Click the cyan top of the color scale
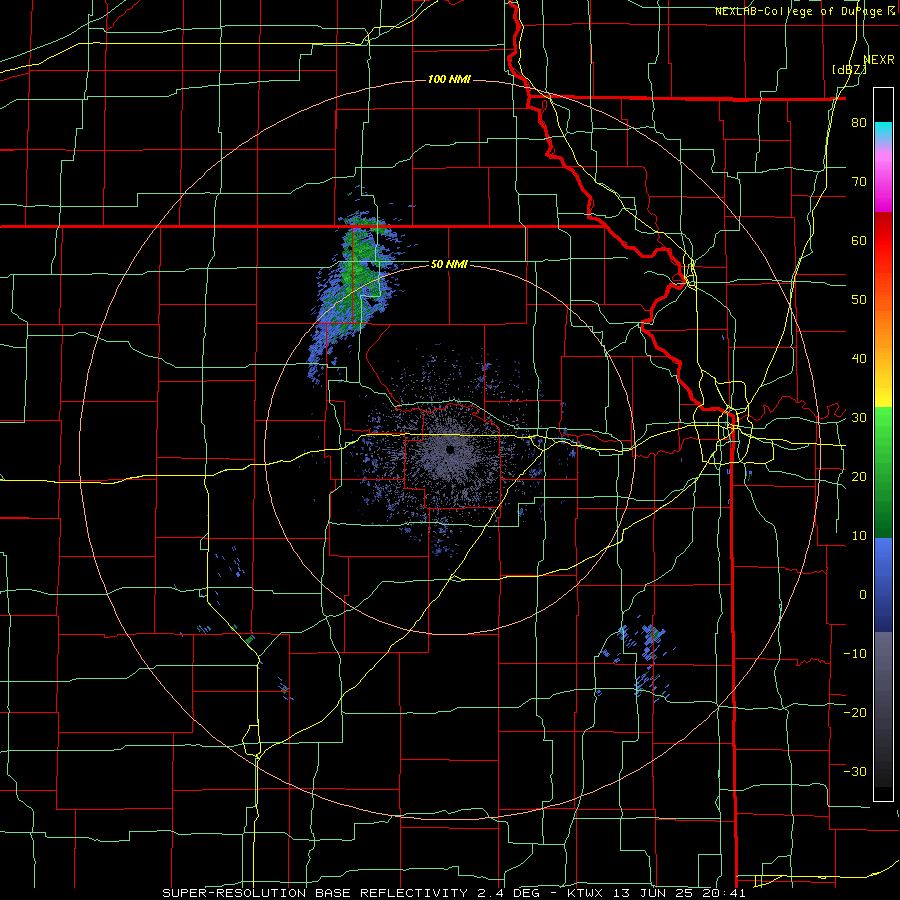900x900 pixels. pos(883,131)
